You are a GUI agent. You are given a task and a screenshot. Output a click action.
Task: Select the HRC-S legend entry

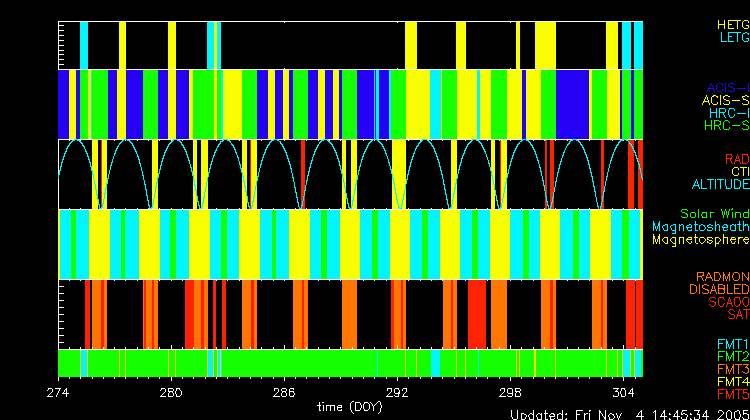coord(726,126)
